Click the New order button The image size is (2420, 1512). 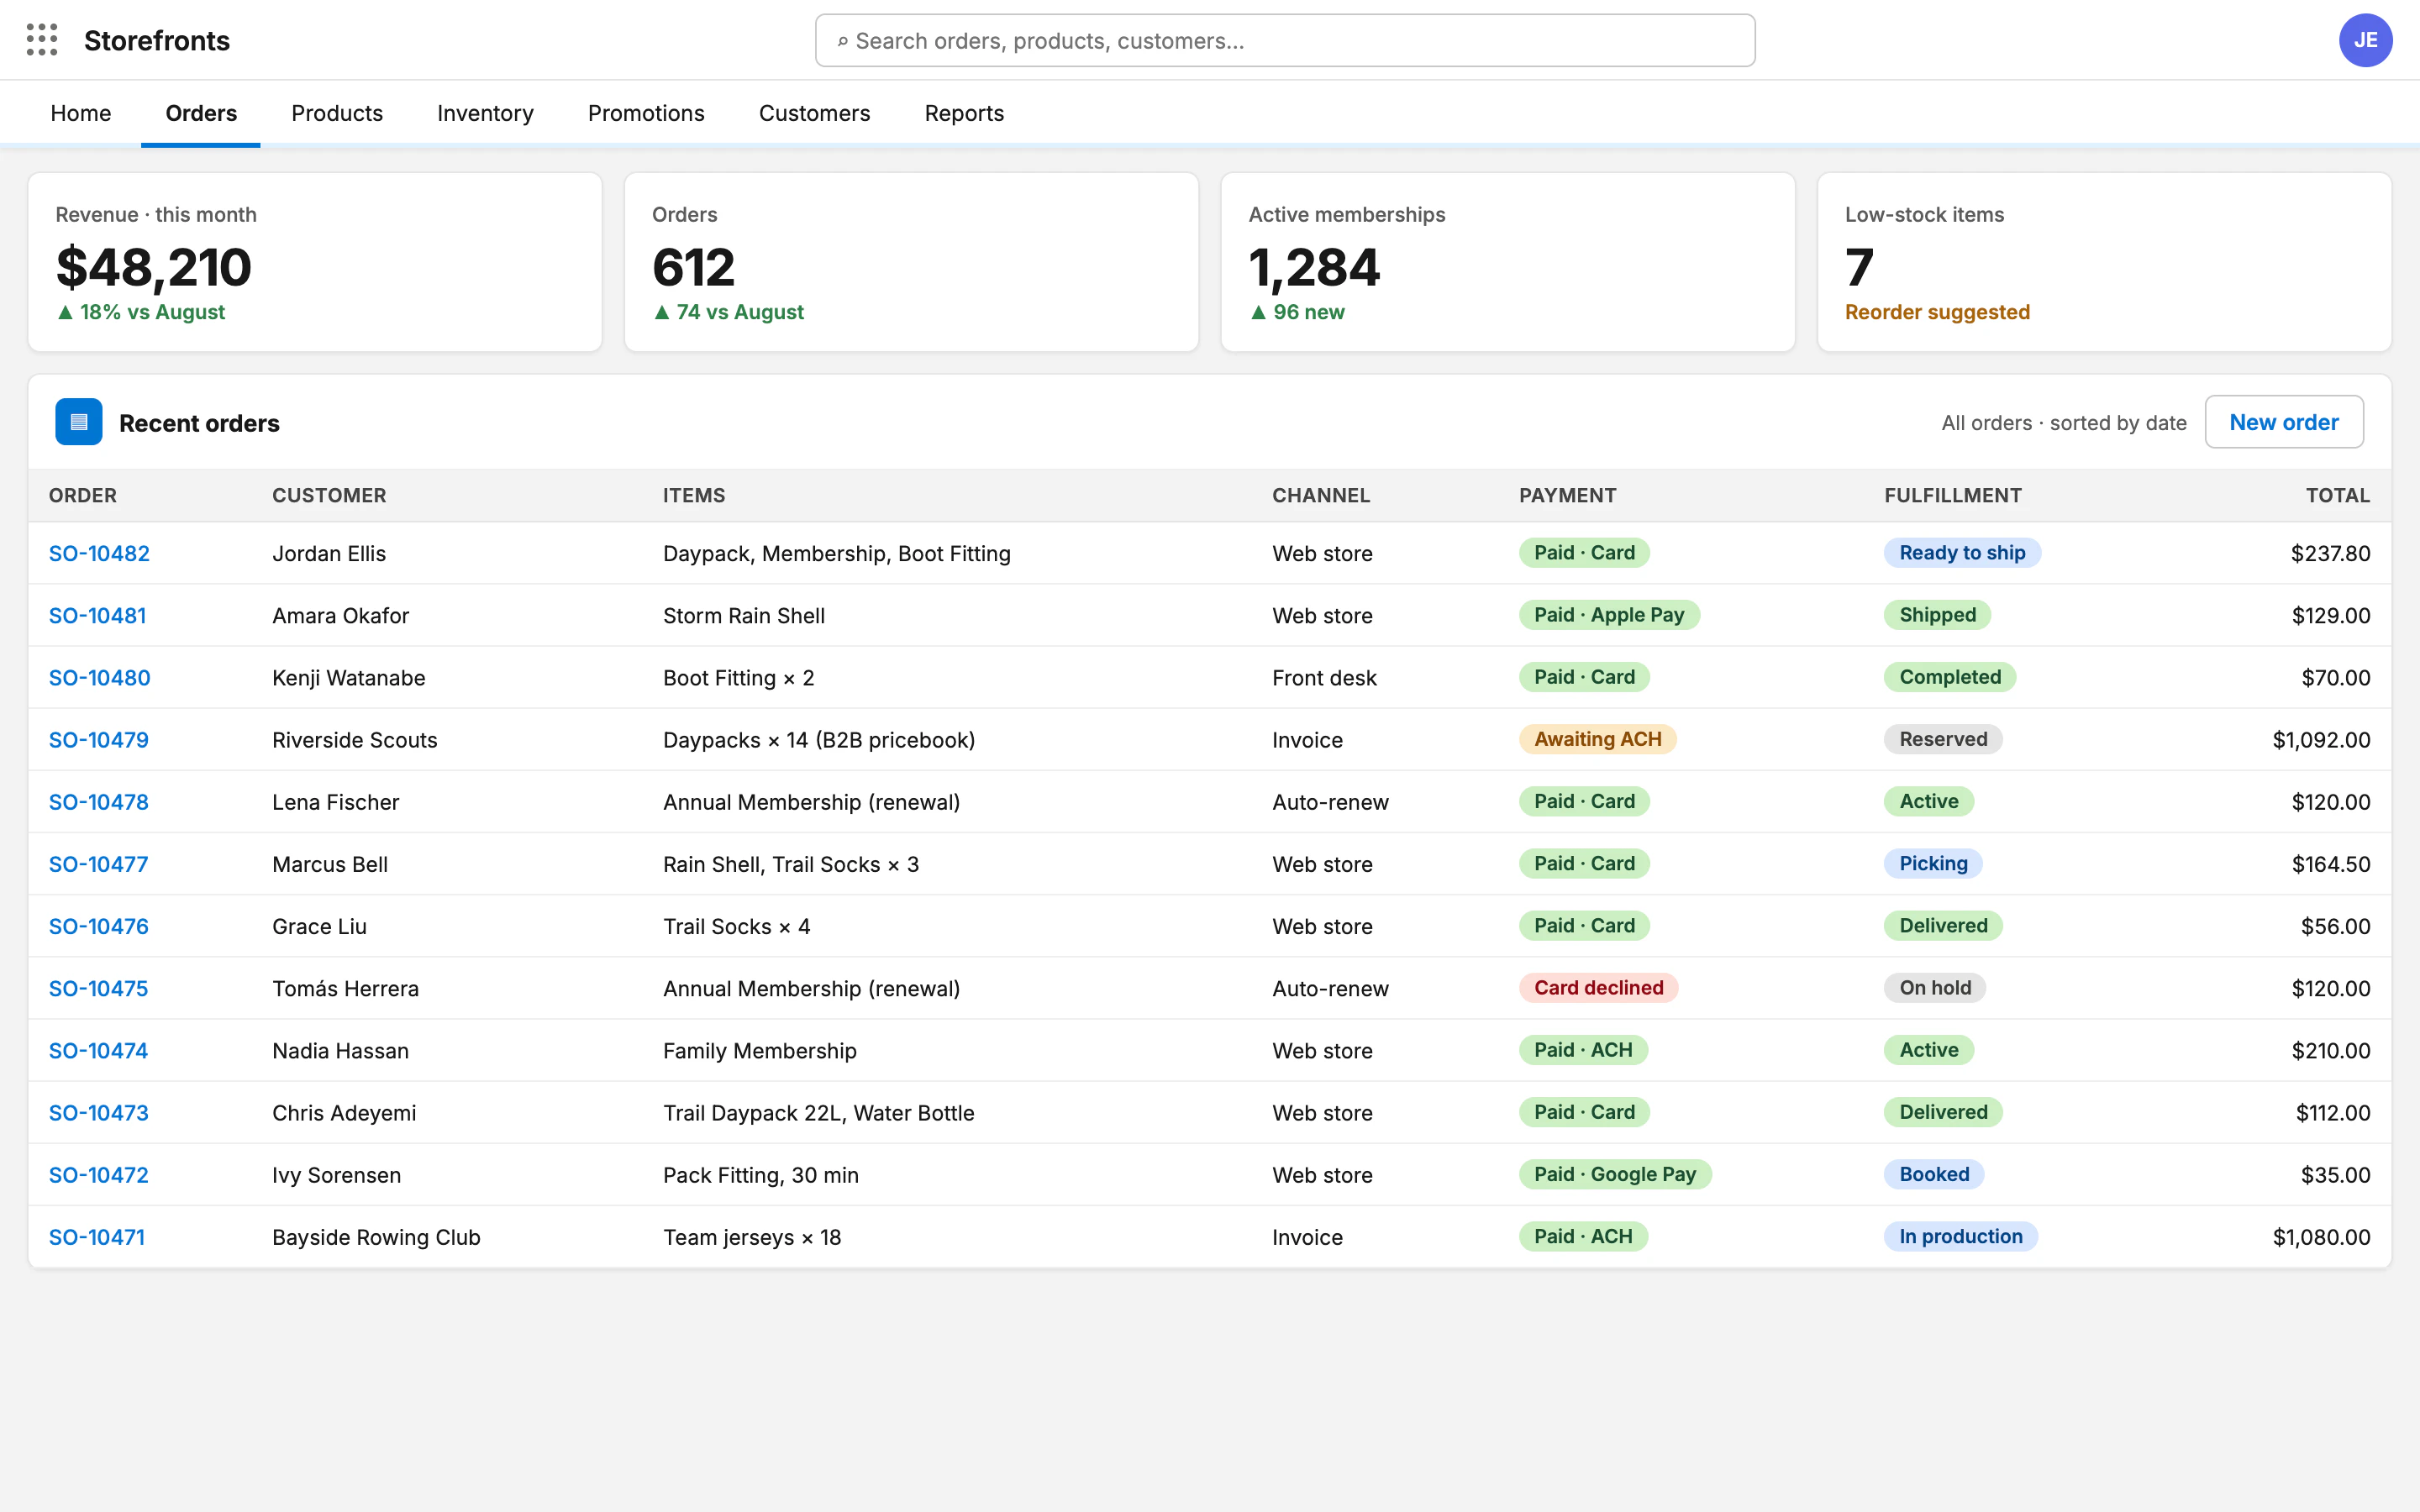point(2284,422)
